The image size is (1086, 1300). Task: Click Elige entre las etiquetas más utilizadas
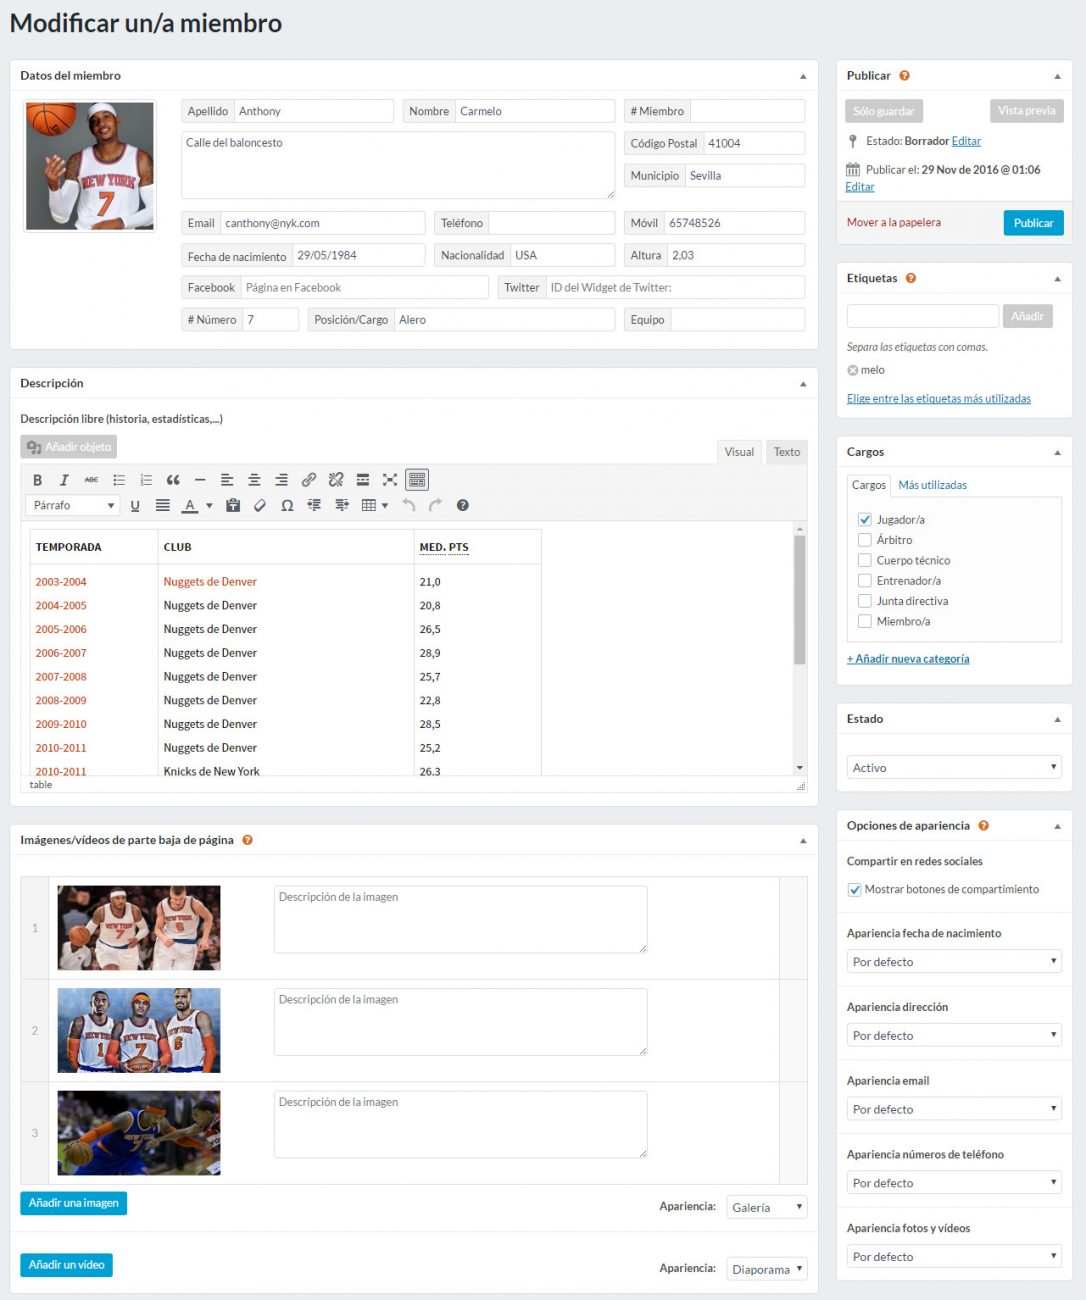pyautogui.click(x=939, y=399)
